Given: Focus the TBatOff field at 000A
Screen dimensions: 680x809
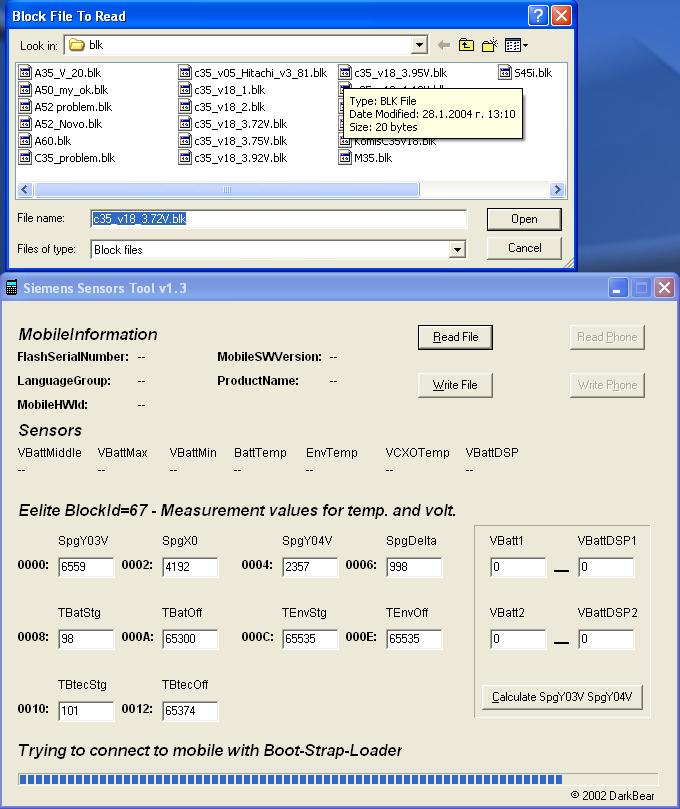Looking at the screenshot, I should (190, 639).
